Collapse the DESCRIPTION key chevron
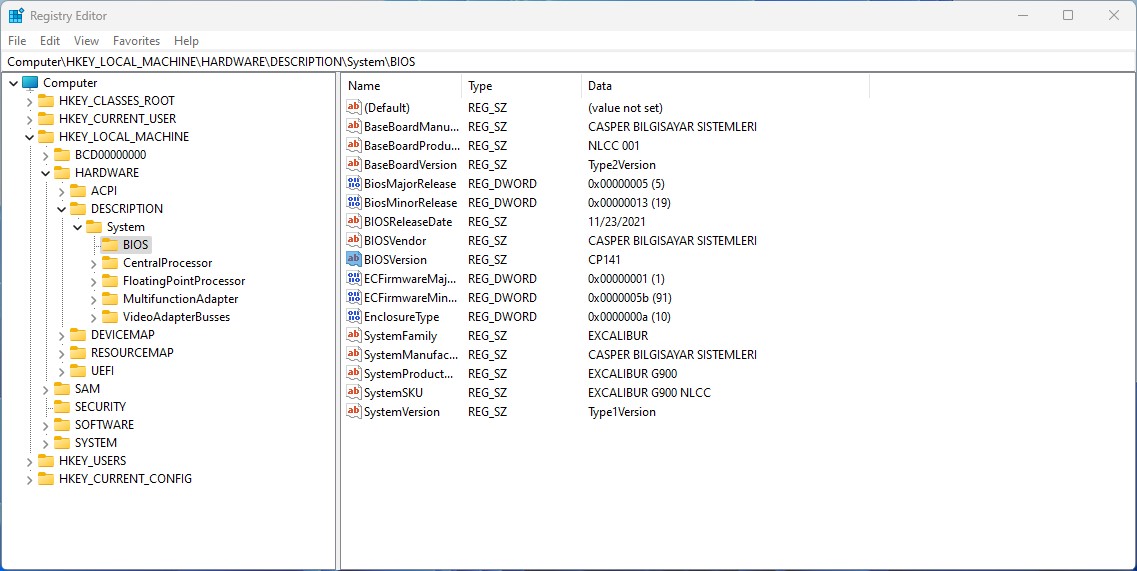 click(62, 209)
